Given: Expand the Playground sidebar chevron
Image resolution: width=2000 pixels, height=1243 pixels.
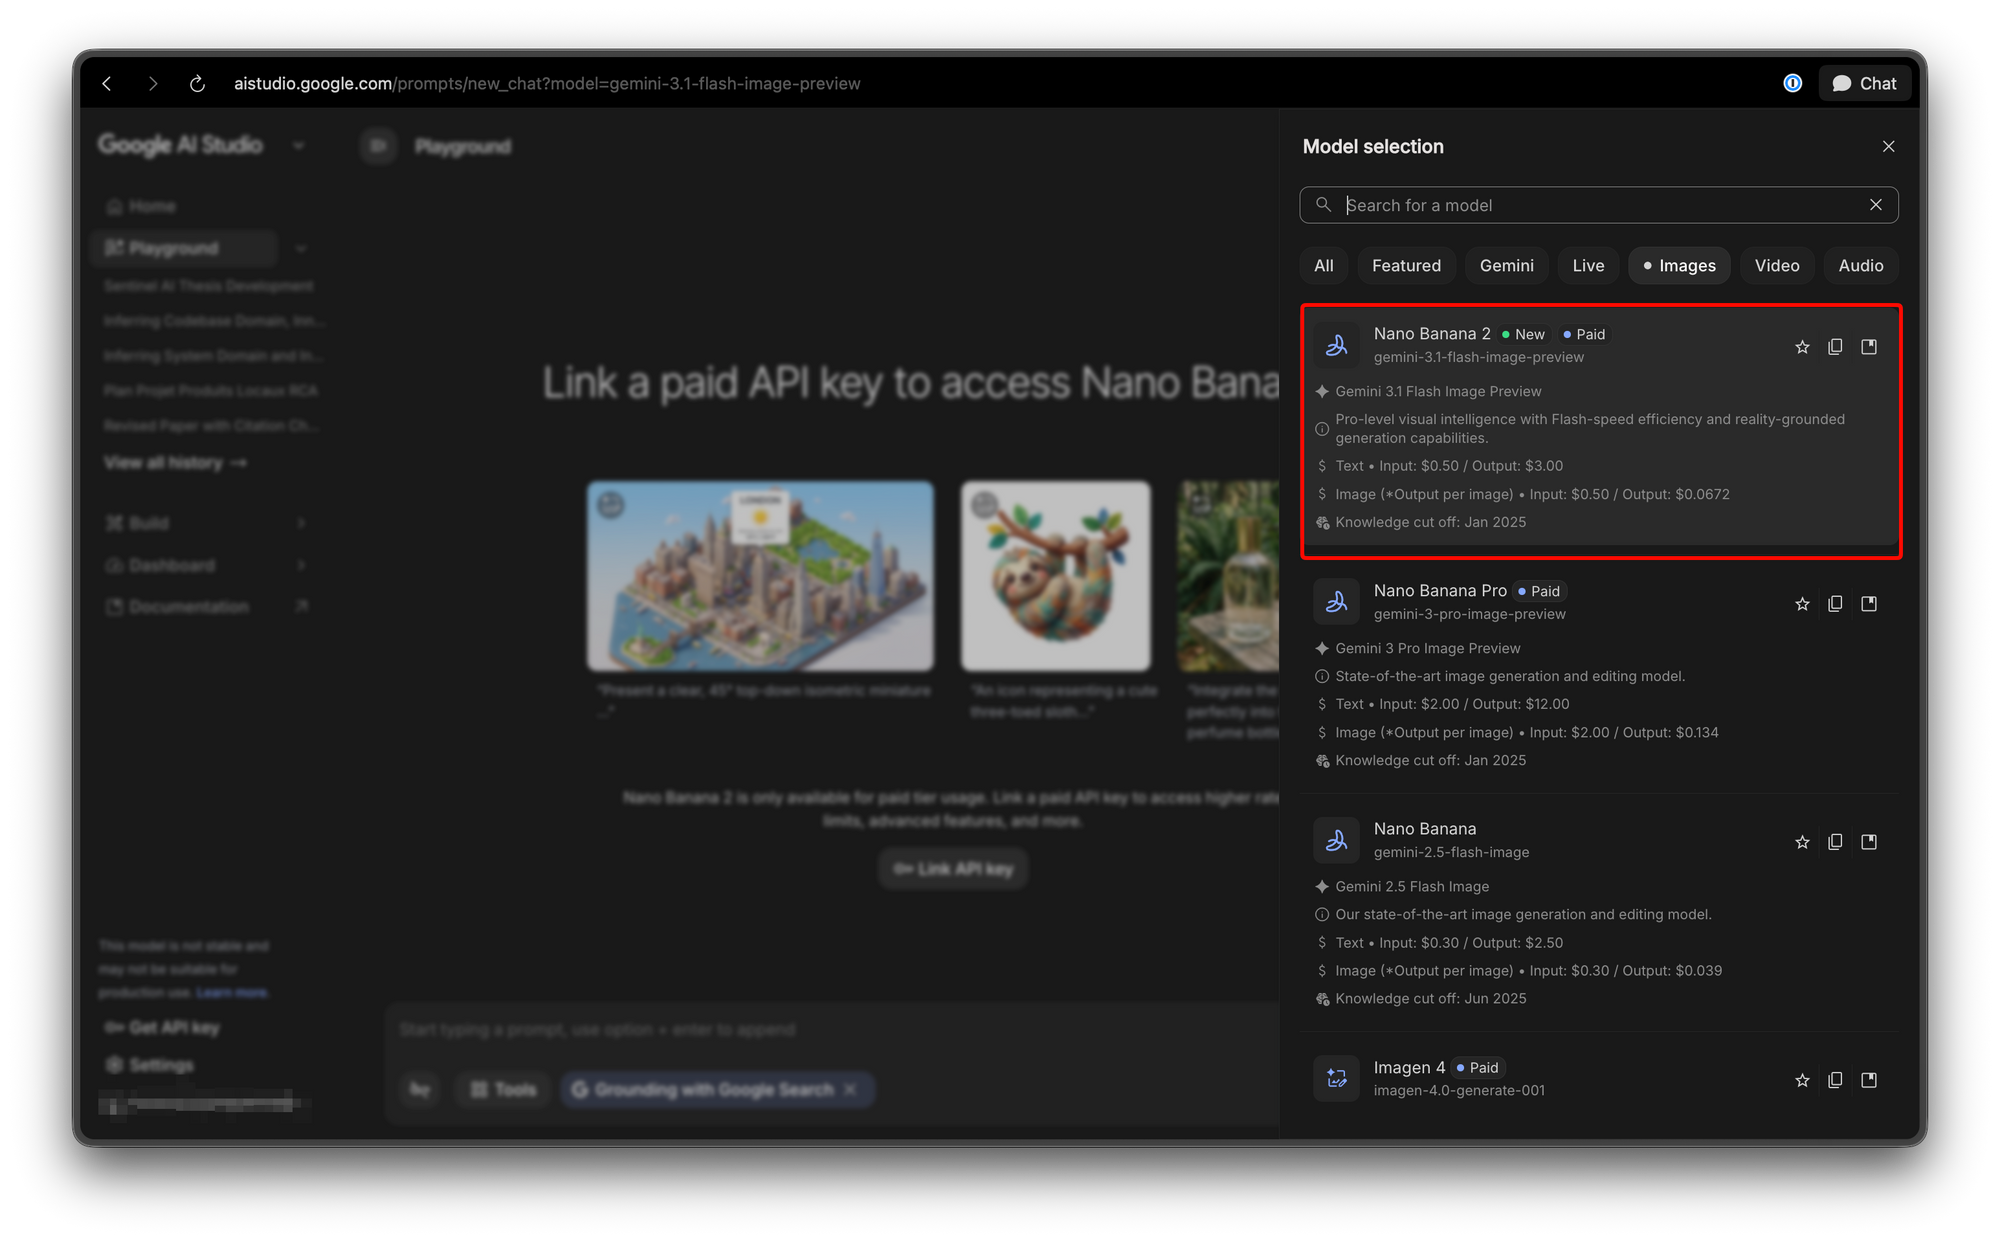Looking at the screenshot, I should (301, 248).
